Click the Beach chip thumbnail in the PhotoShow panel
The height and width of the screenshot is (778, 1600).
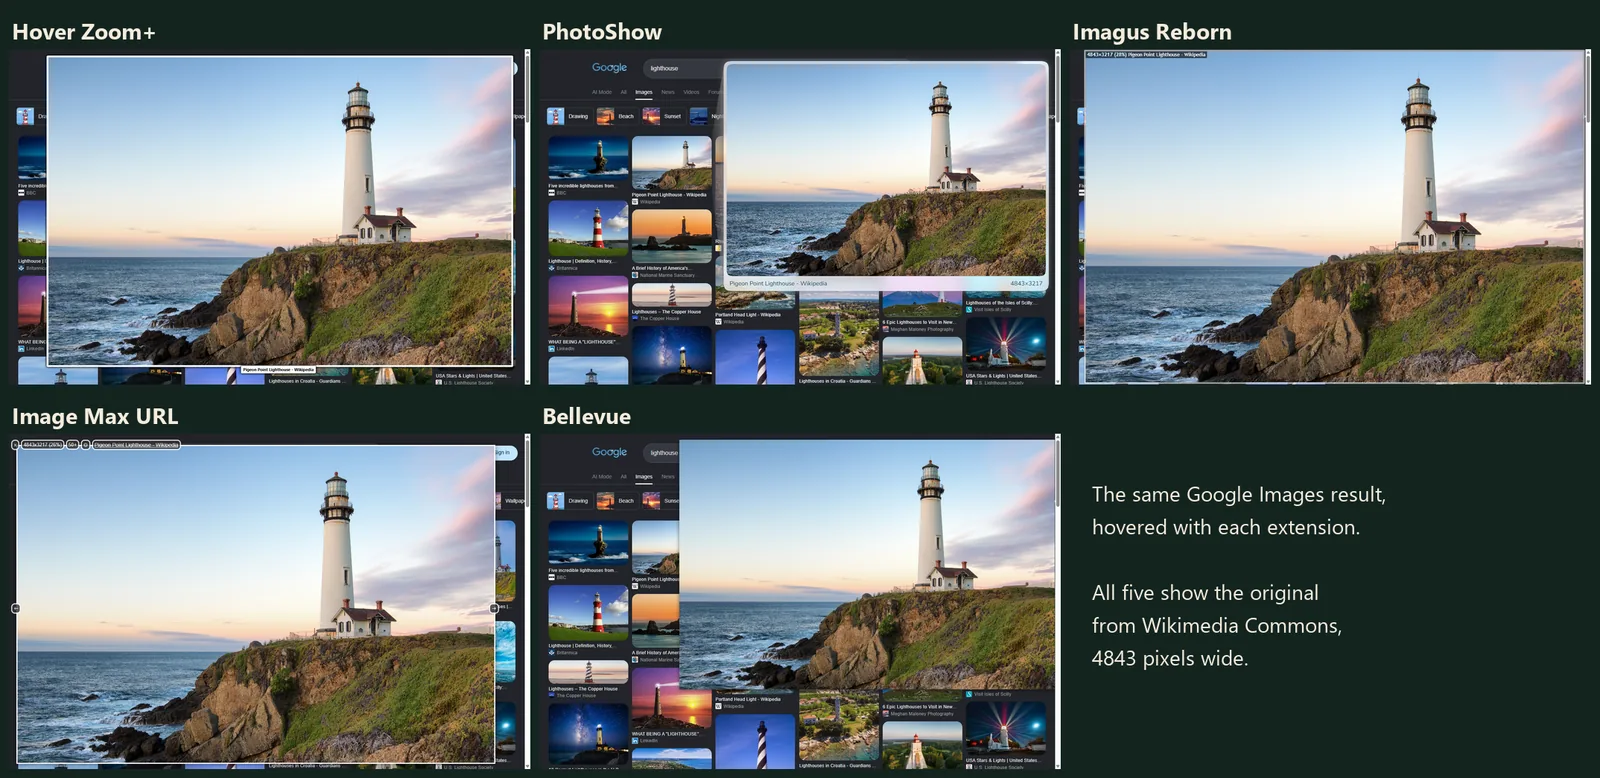(x=605, y=116)
